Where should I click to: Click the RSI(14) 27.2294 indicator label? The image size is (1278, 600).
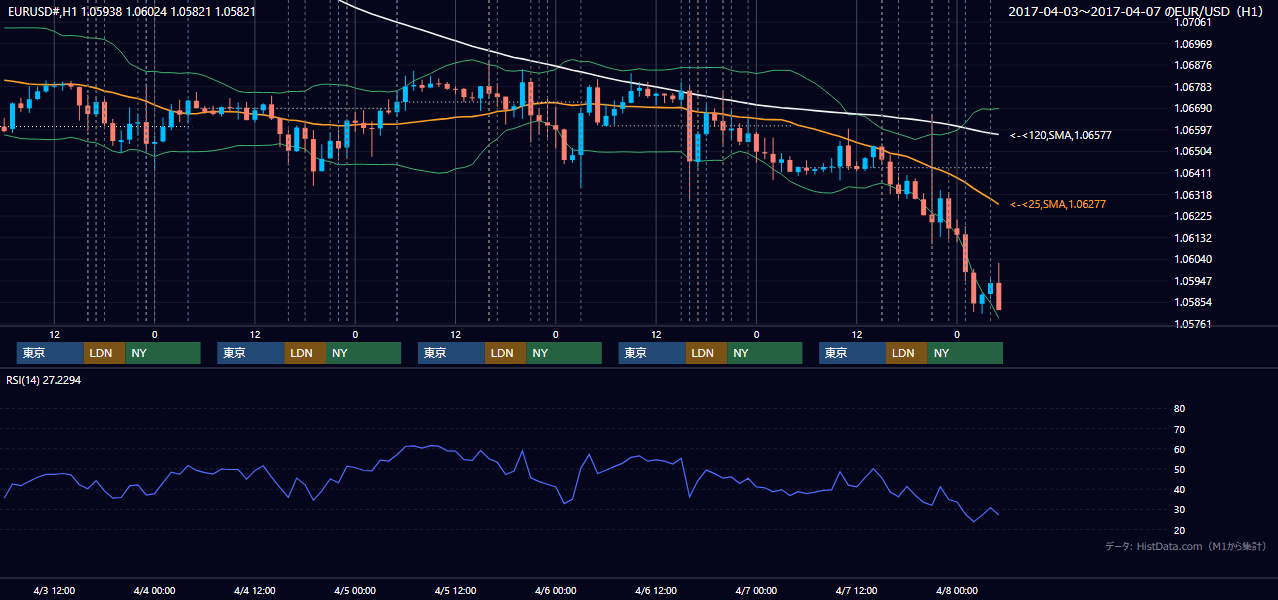pos(42,380)
